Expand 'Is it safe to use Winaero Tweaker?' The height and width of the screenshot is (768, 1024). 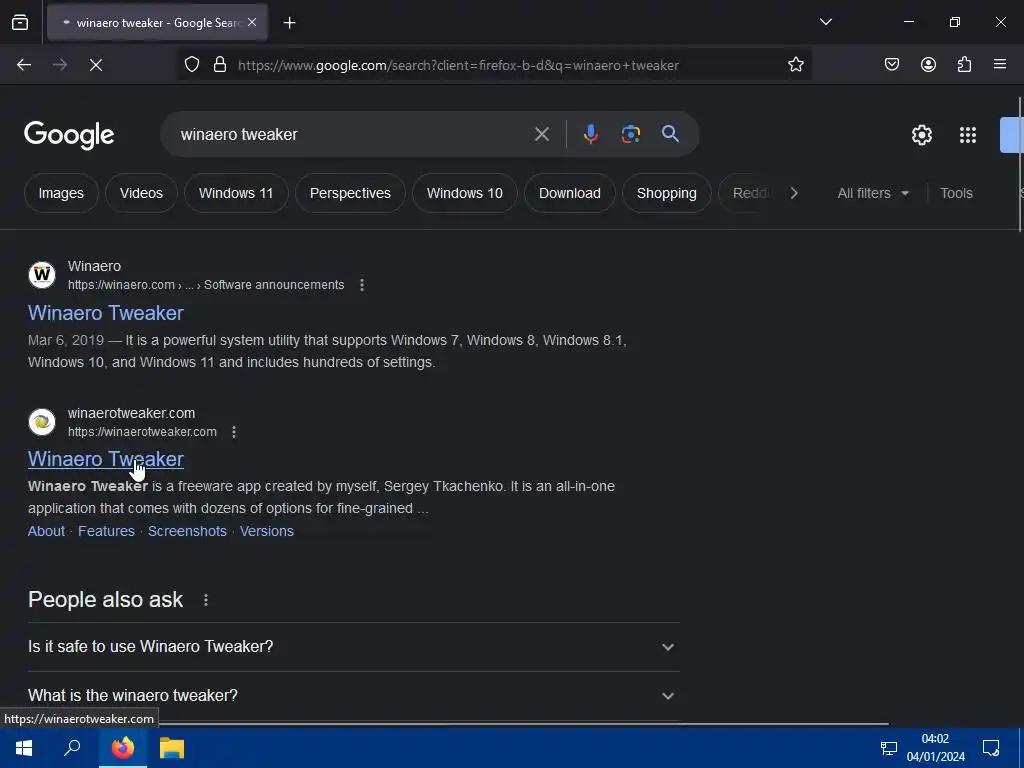[353, 647]
